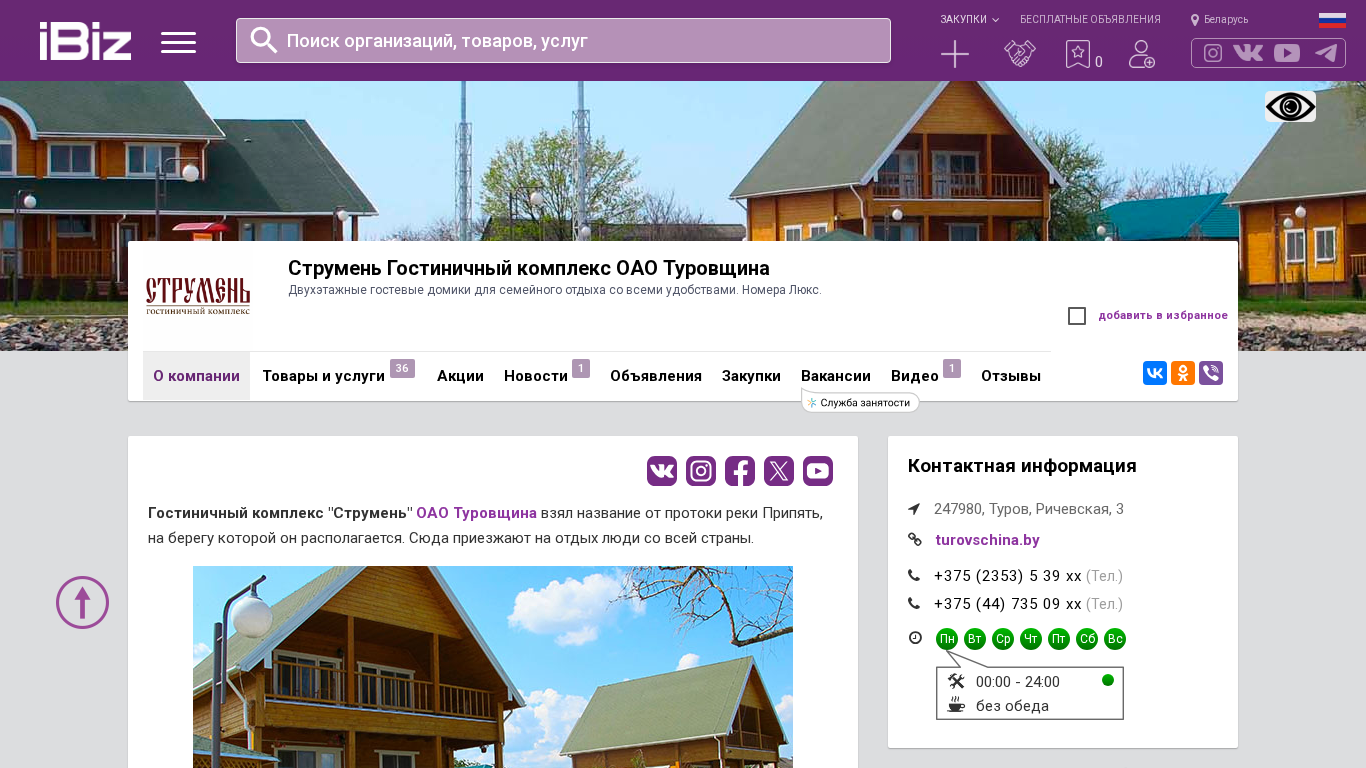Select Wednesday 'Ср' day indicator

(x=1003, y=639)
